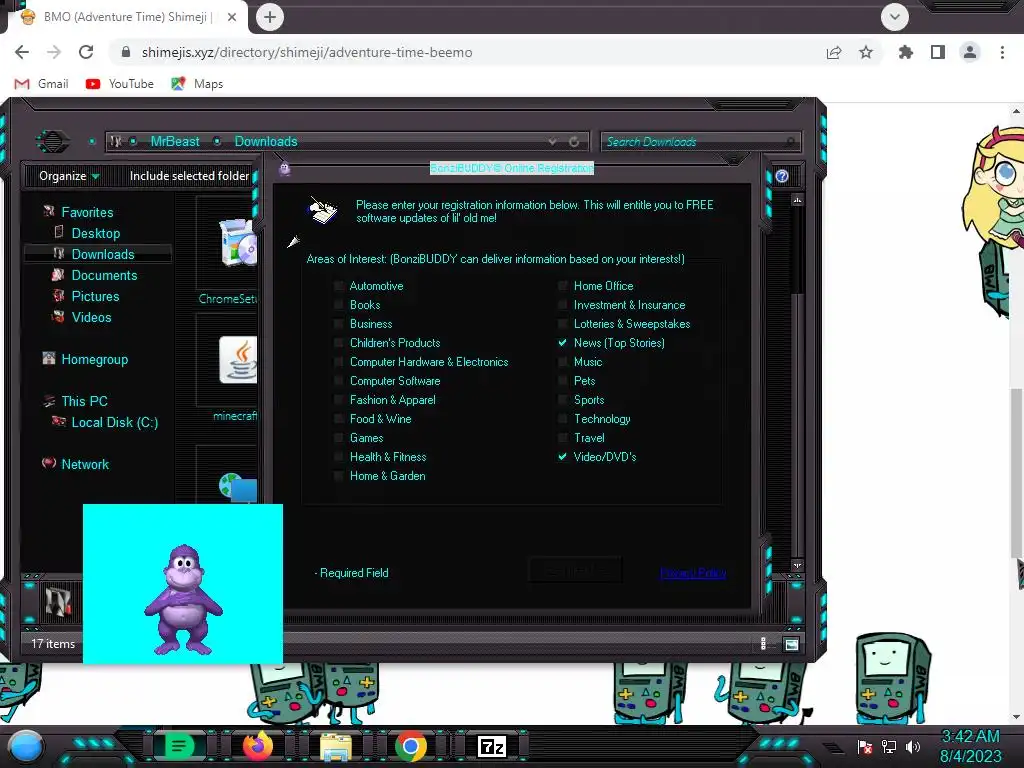This screenshot has height=768, width=1024.
Task: Open Chrome's three-dot menu
Action: (x=1002, y=52)
